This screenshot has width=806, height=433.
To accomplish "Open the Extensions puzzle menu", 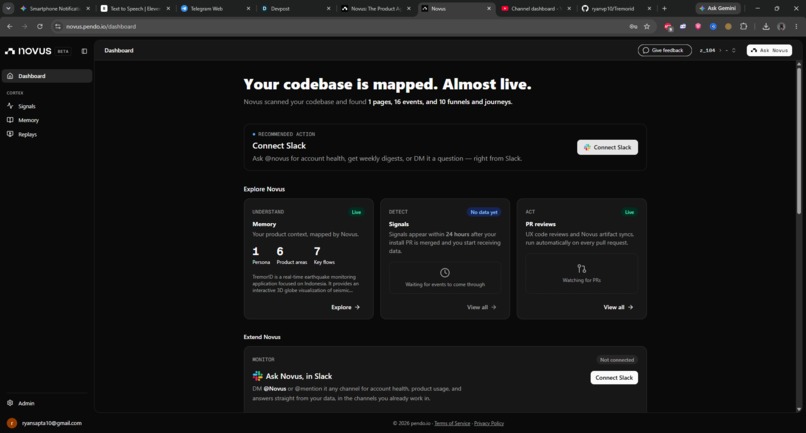I will (743, 27).
